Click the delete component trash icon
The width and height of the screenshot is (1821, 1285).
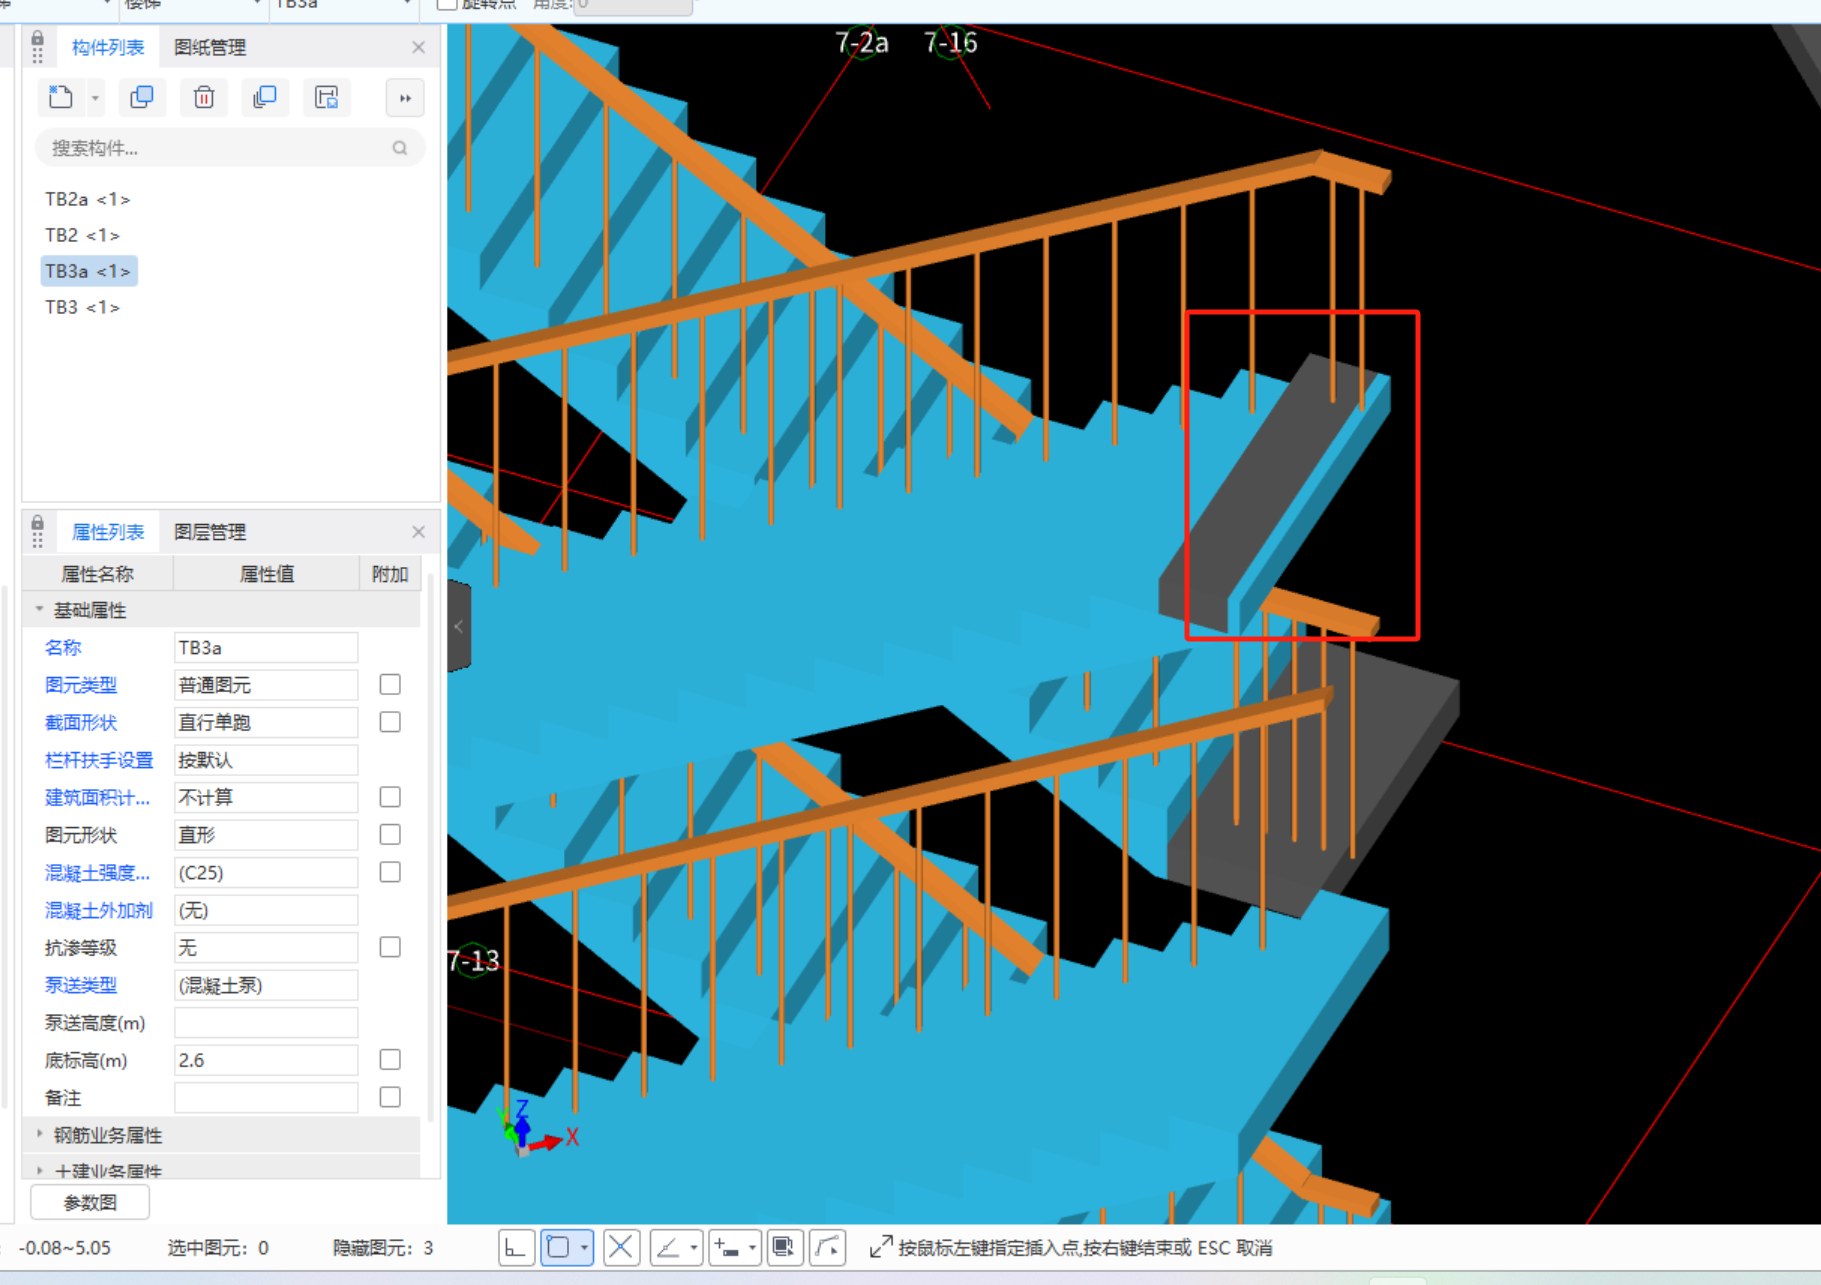tap(203, 97)
